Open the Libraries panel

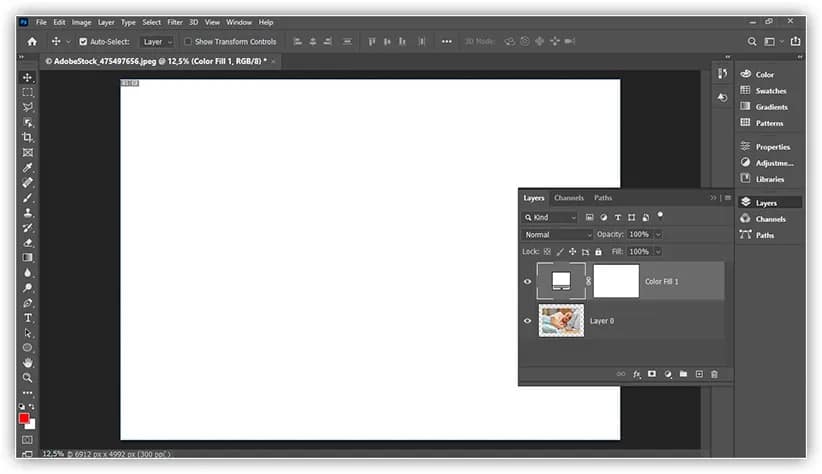tap(770, 179)
